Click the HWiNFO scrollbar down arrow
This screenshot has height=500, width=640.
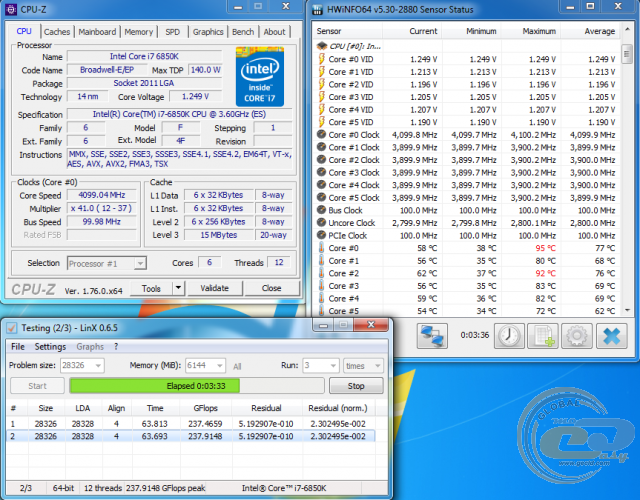[627, 310]
